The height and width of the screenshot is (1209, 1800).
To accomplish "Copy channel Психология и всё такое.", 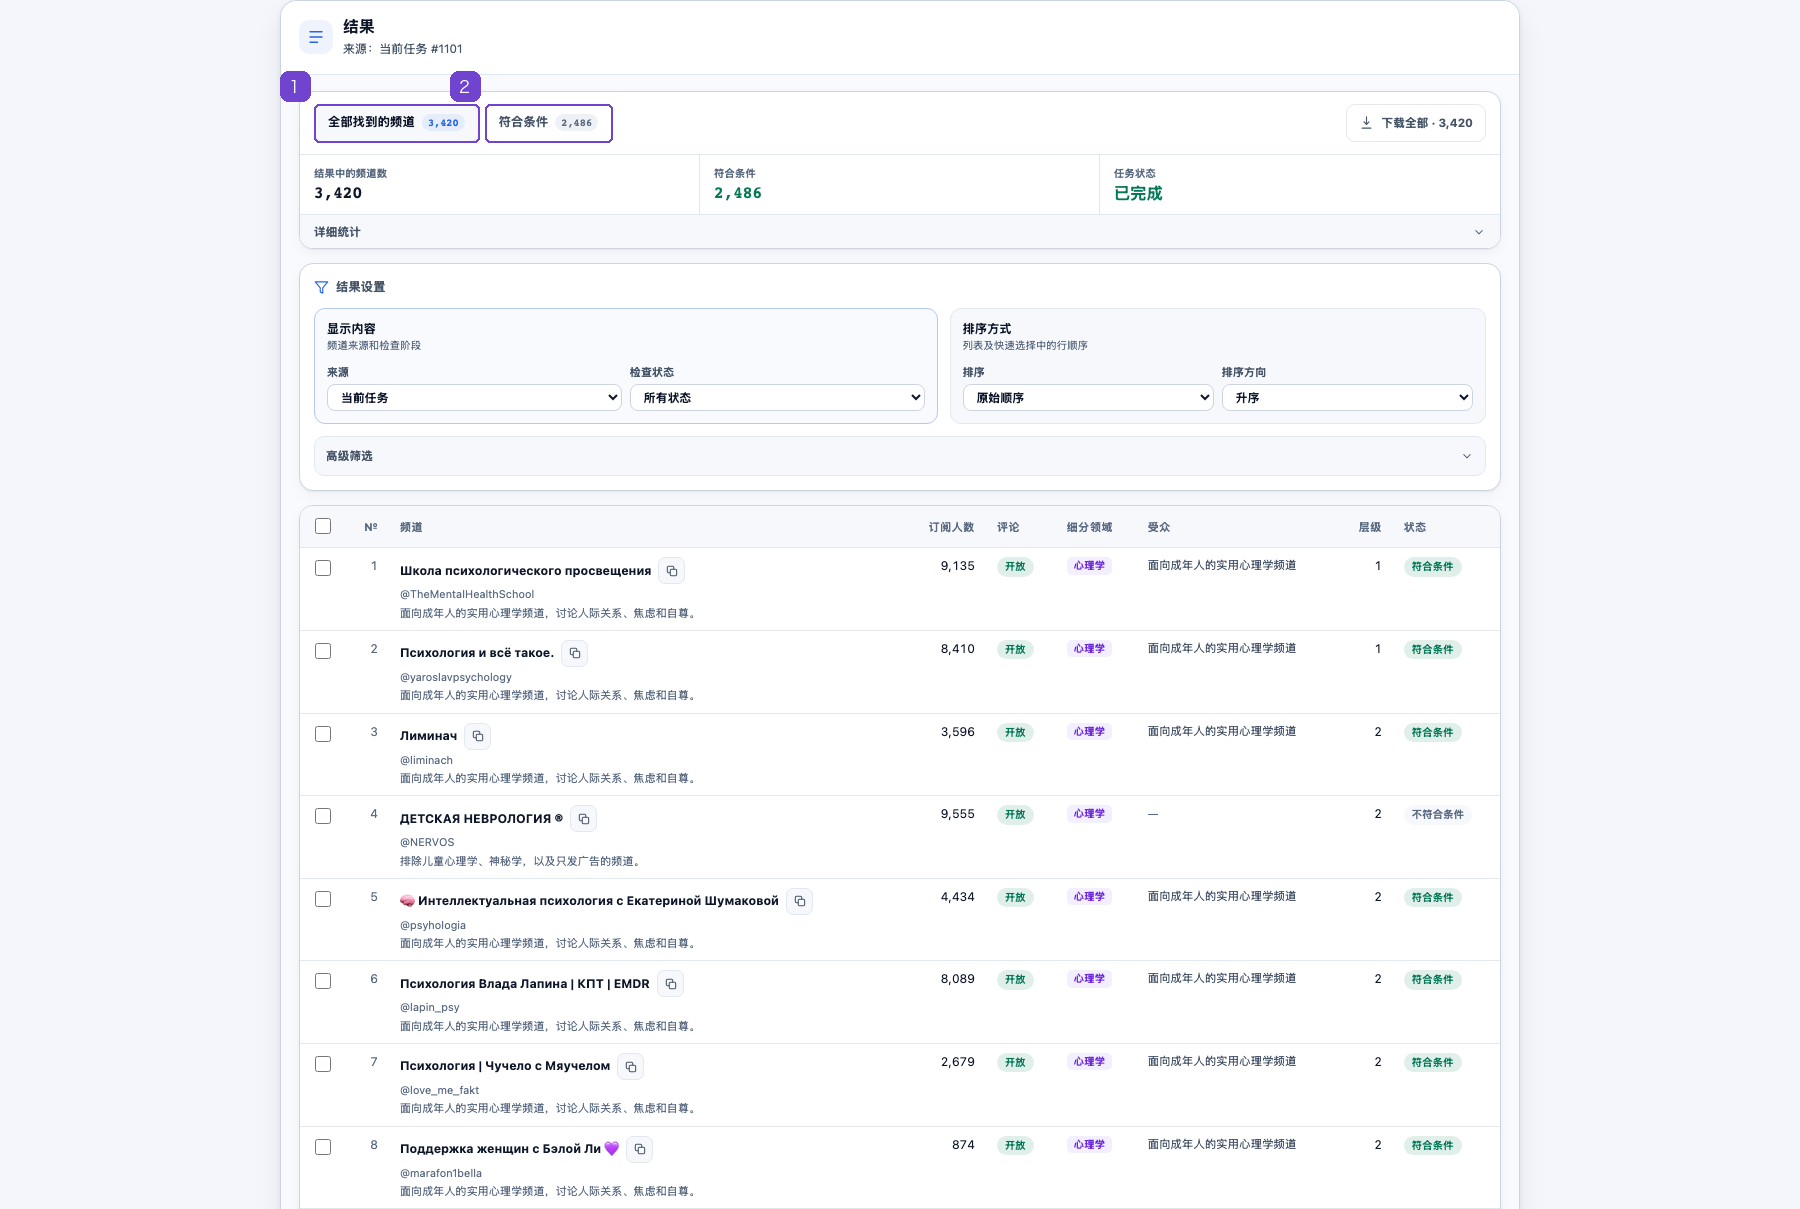I will coord(575,653).
